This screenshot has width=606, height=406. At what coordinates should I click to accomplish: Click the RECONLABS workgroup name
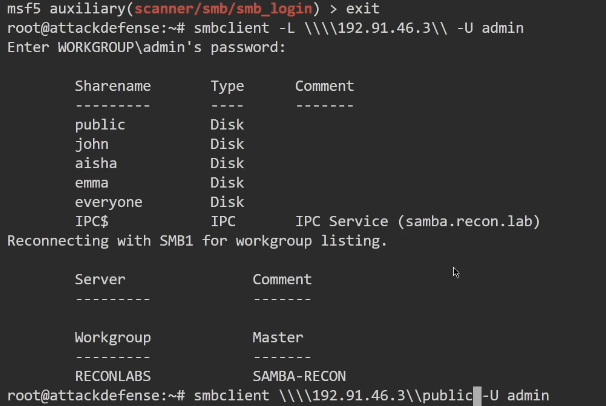(113, 376)
